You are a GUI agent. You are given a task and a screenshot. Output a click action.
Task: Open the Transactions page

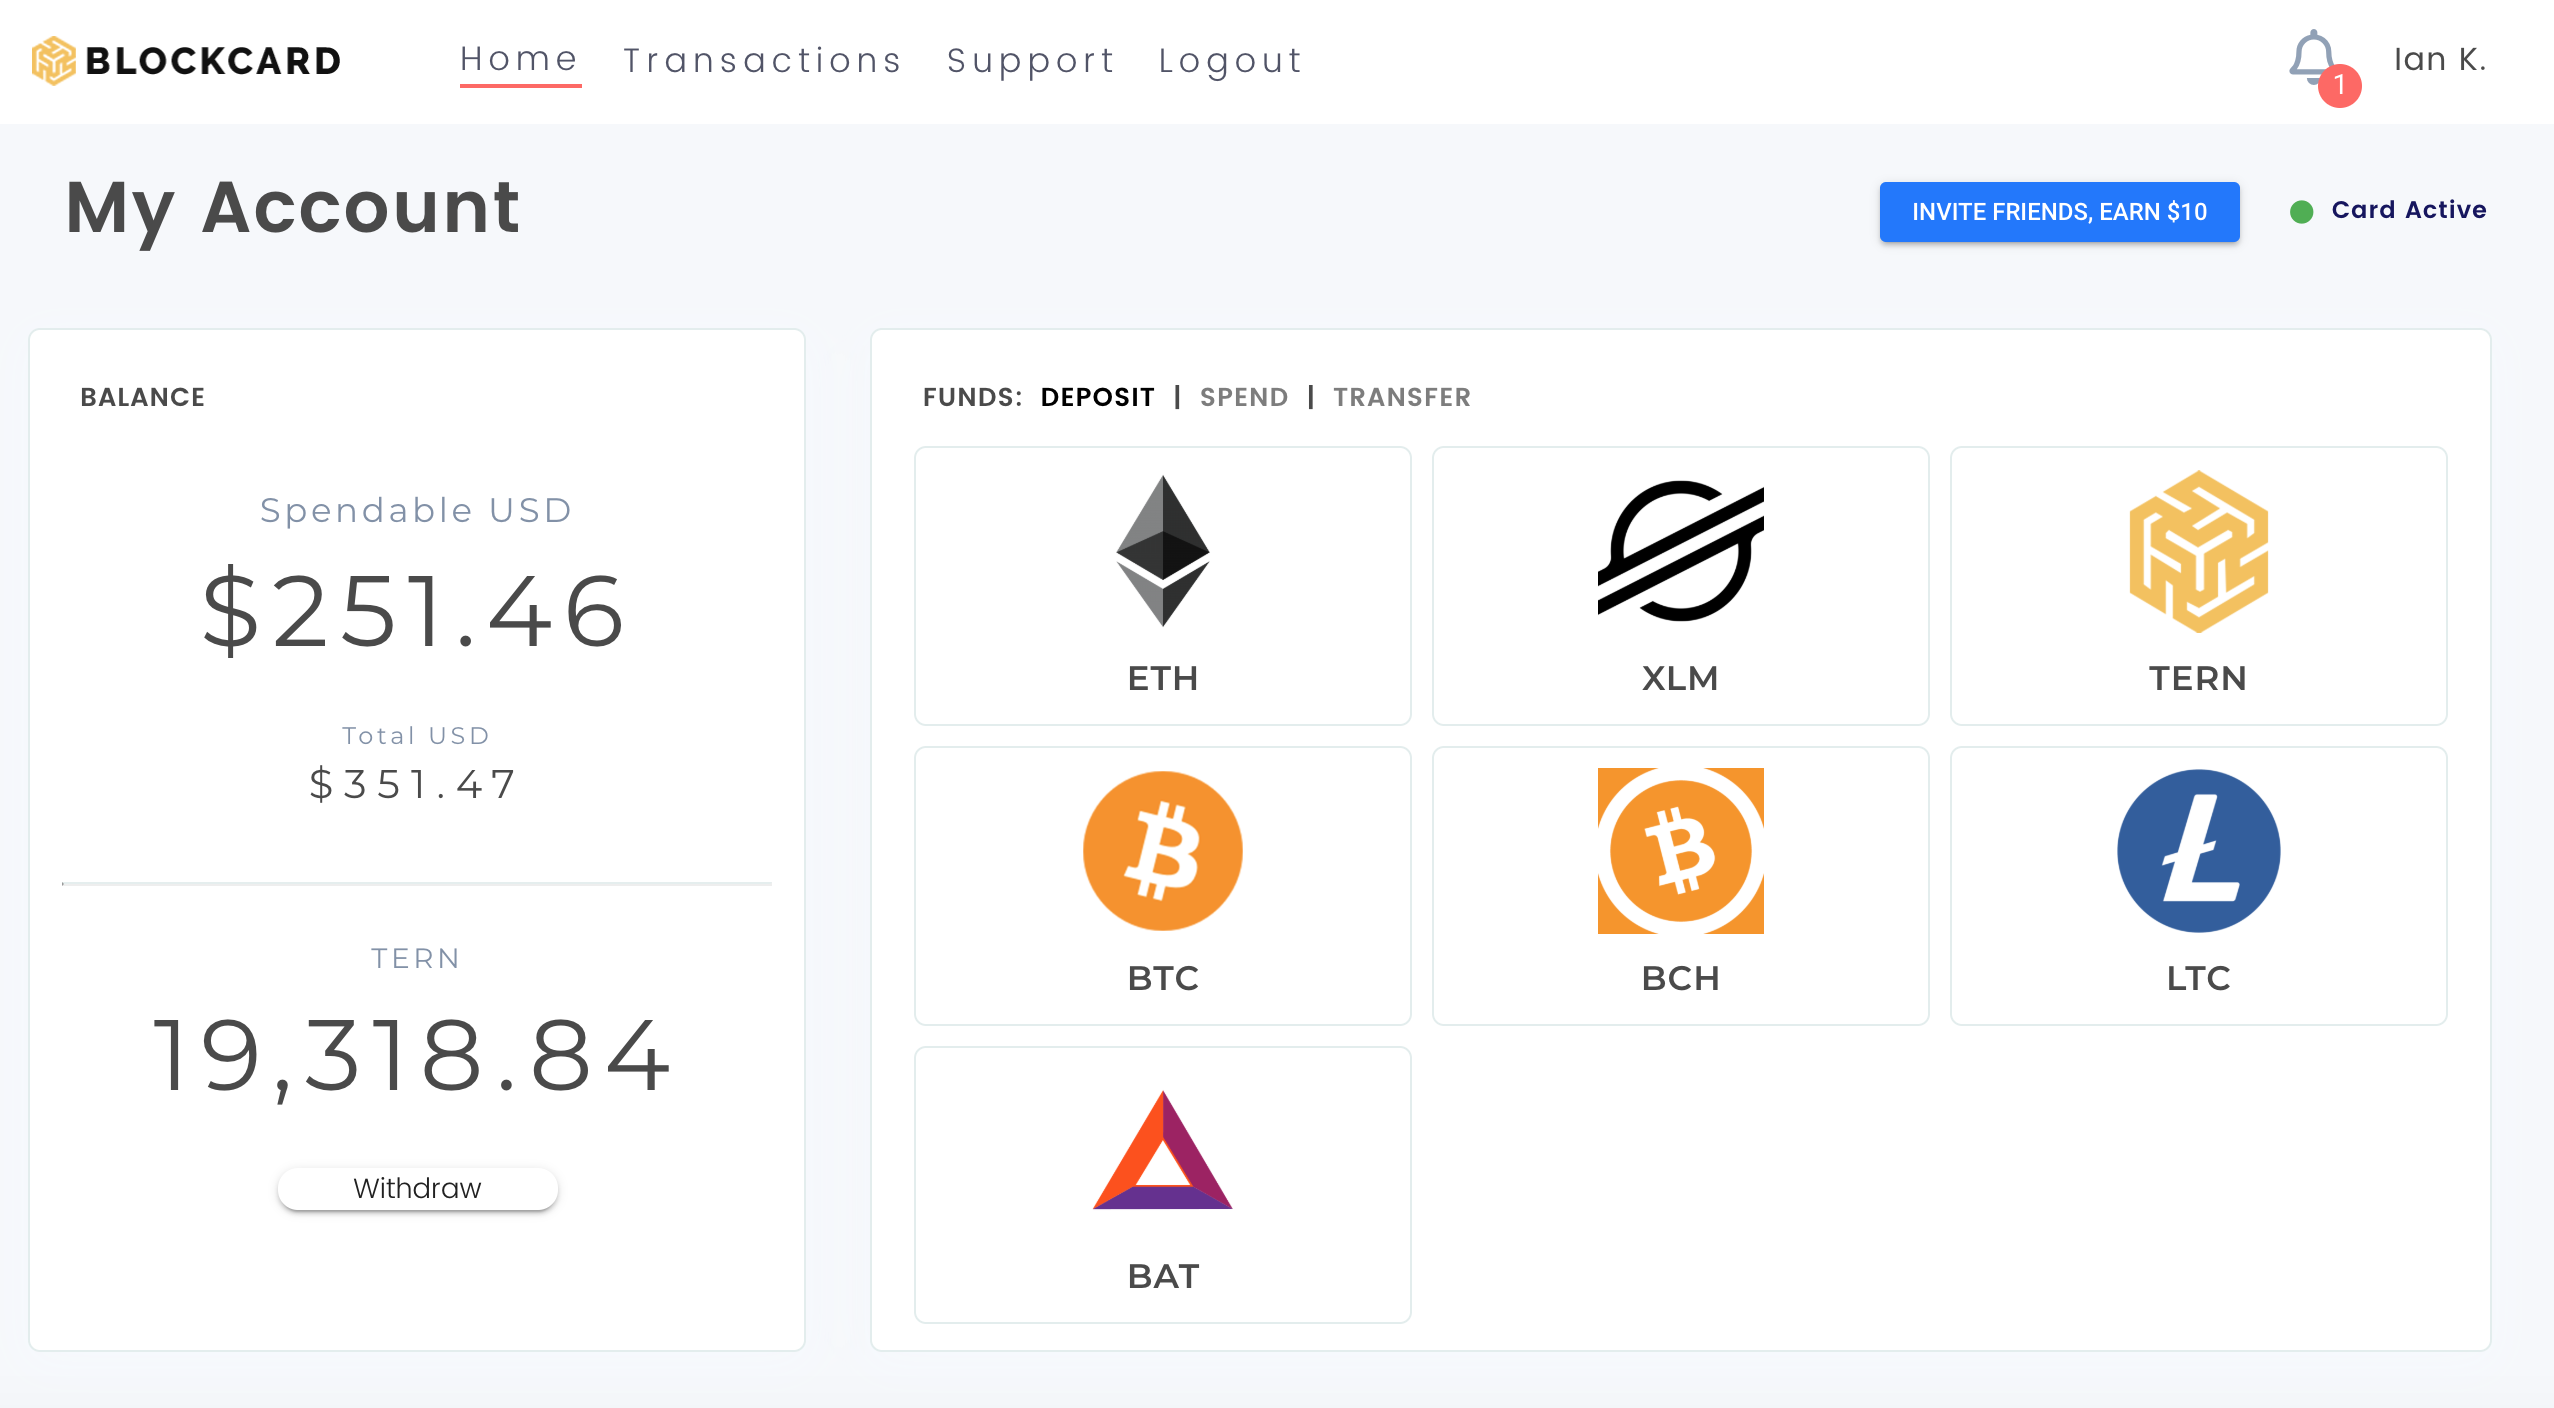(761, 60)
